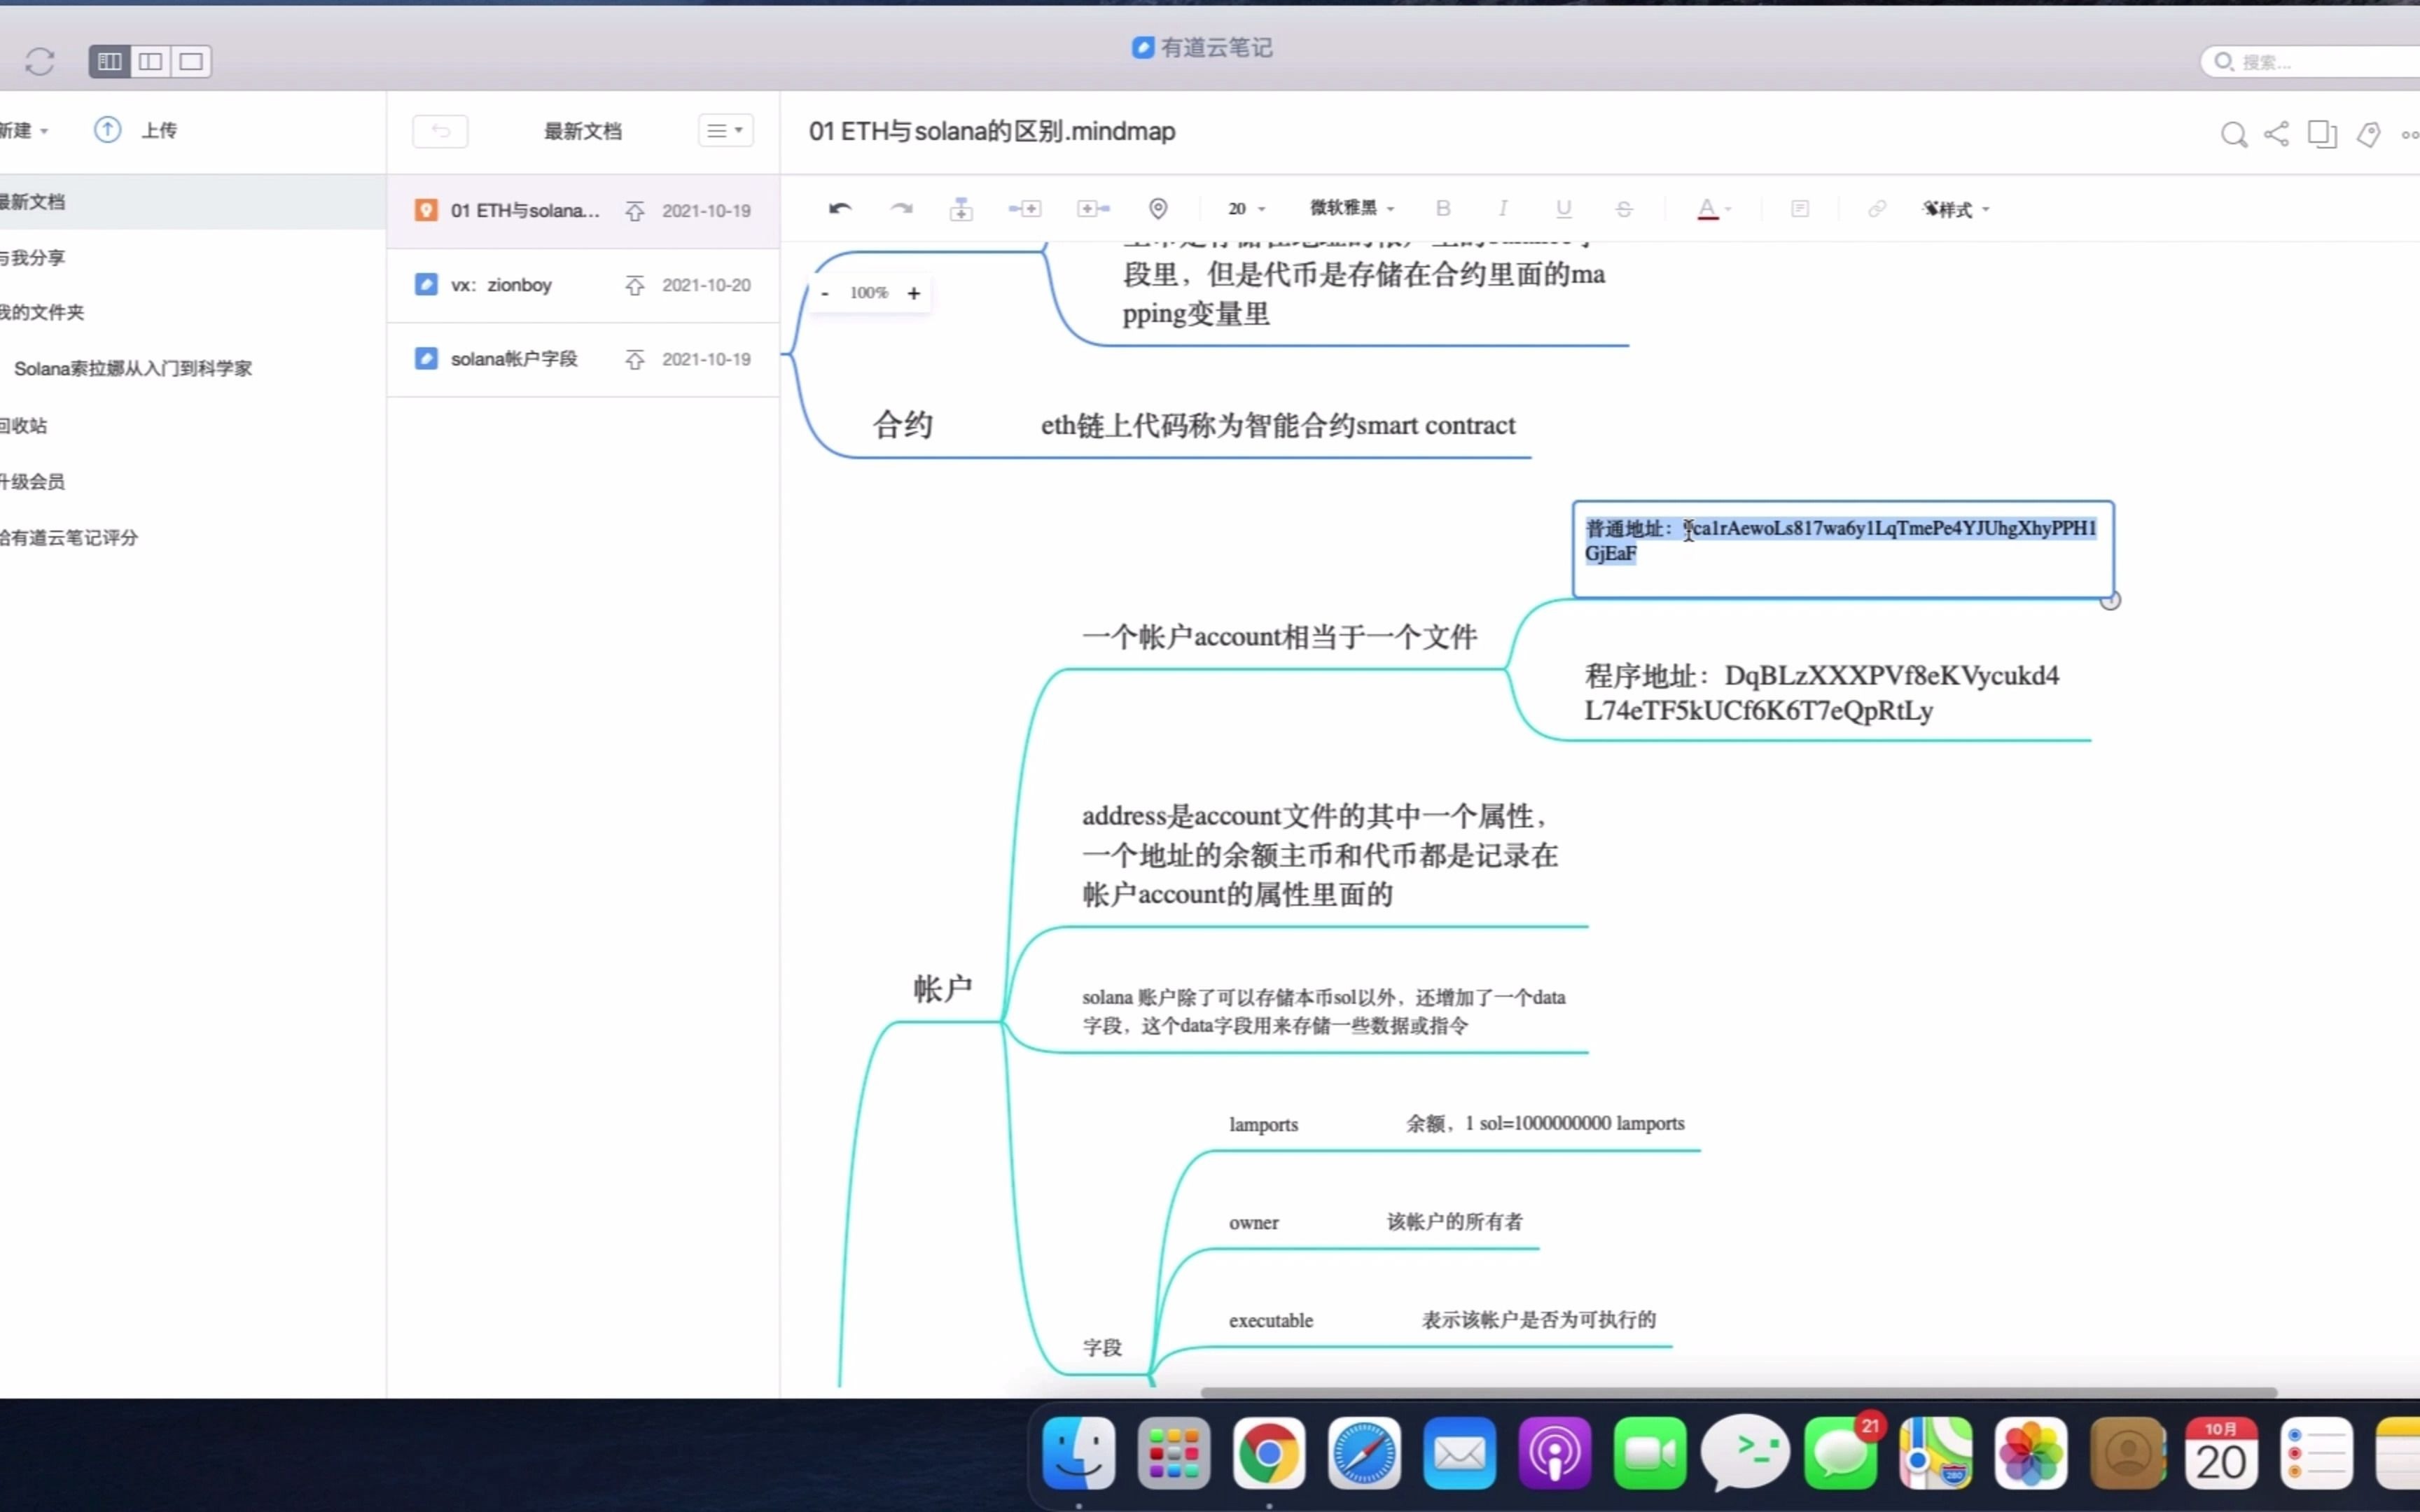Select the lamports field node
Viewport: 2420px width, 1512px height.
click(x=1264, y=1125)
